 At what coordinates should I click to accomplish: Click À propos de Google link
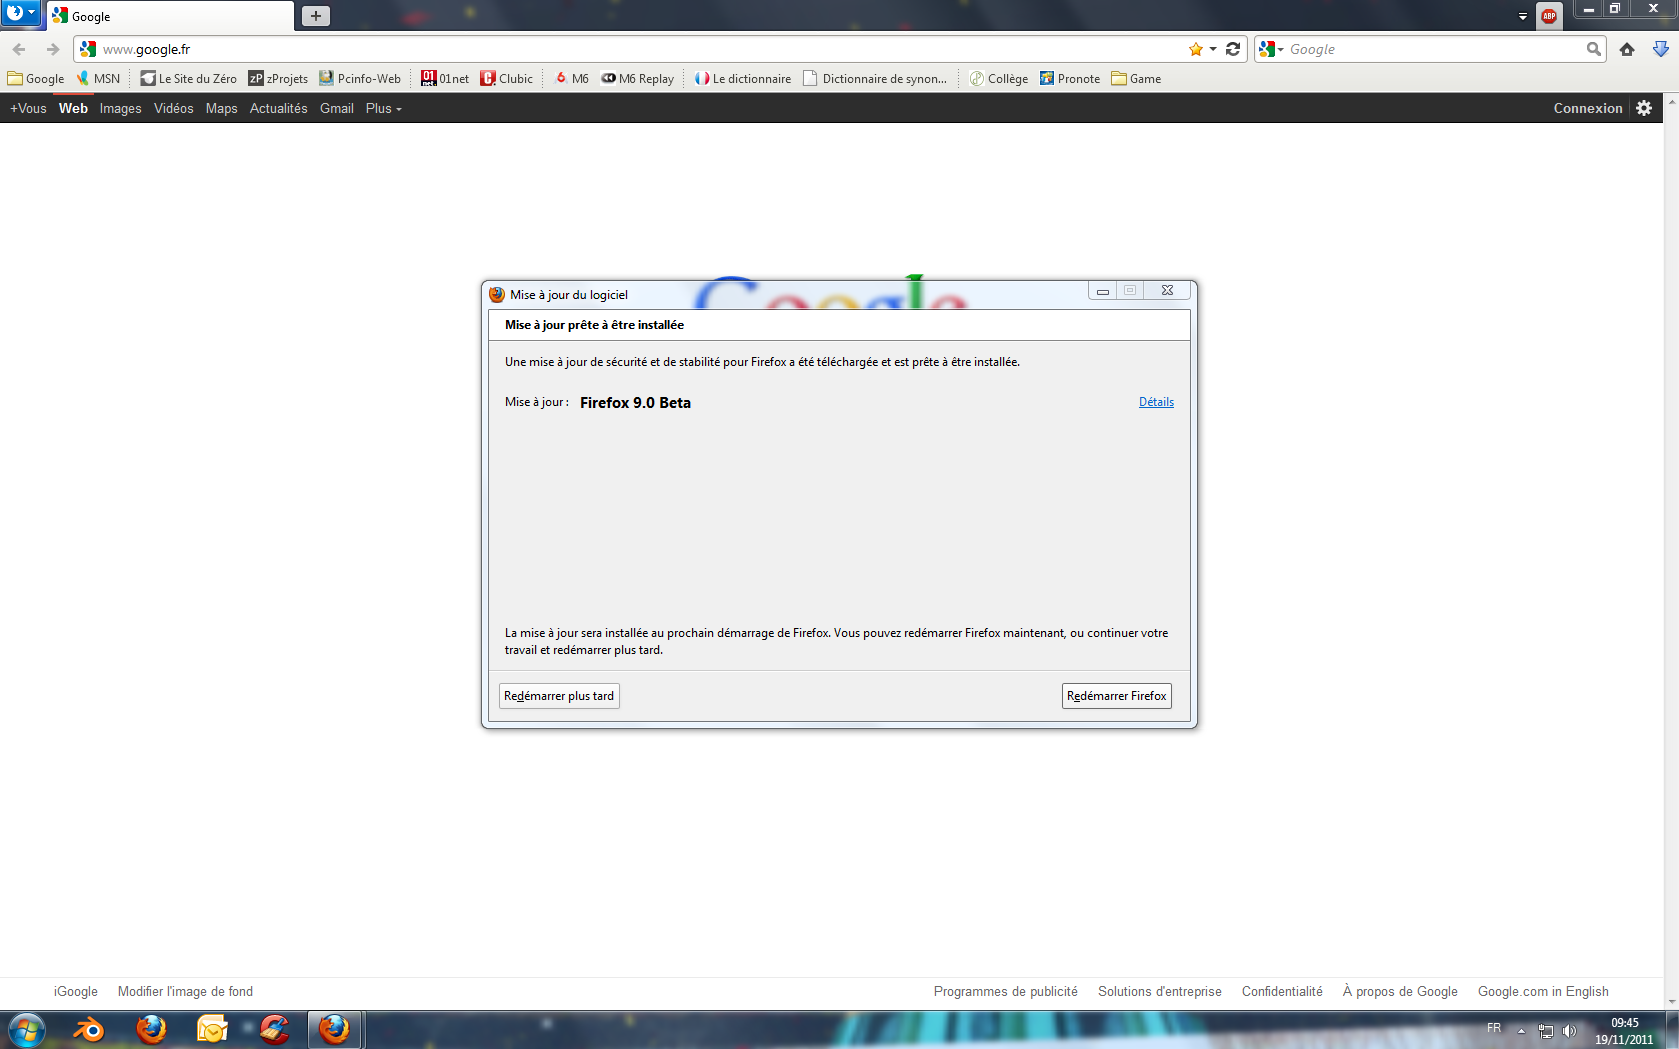(1400, 992)
